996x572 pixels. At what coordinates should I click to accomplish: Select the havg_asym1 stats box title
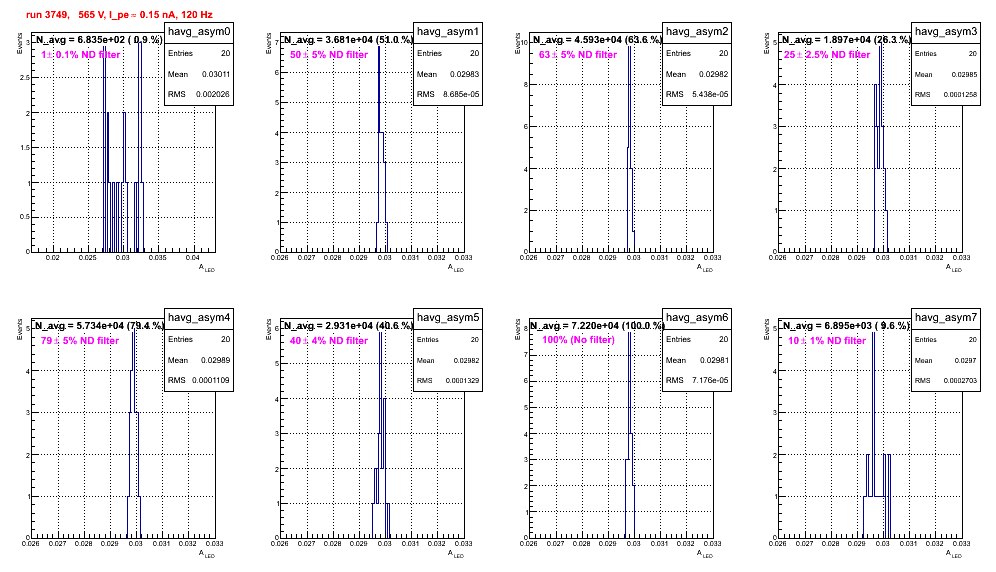click(448, 32)
